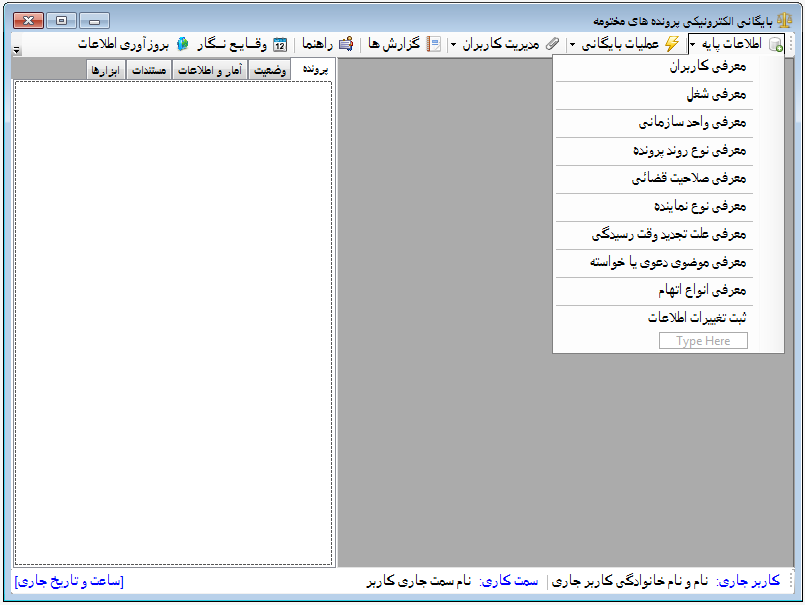Click the globe icon for بروزآوری اطلاعات
The image size is (805, 605).
(182, 44)
